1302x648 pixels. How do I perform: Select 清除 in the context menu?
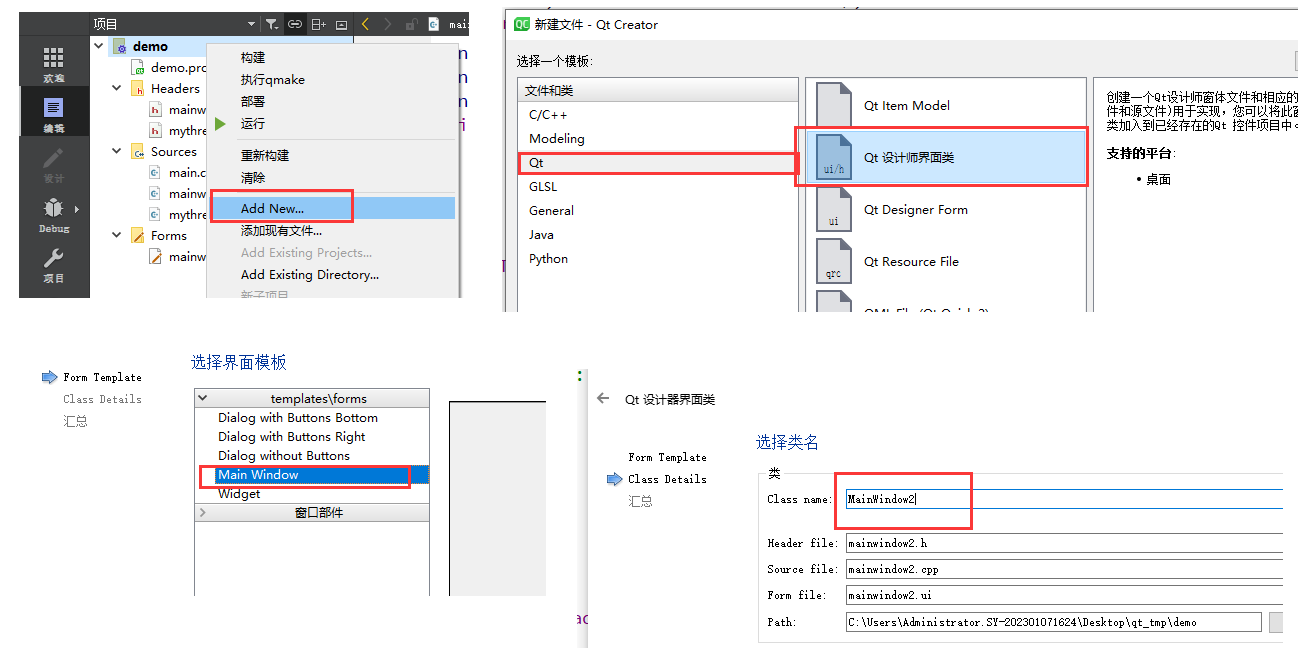click(253, 177)
